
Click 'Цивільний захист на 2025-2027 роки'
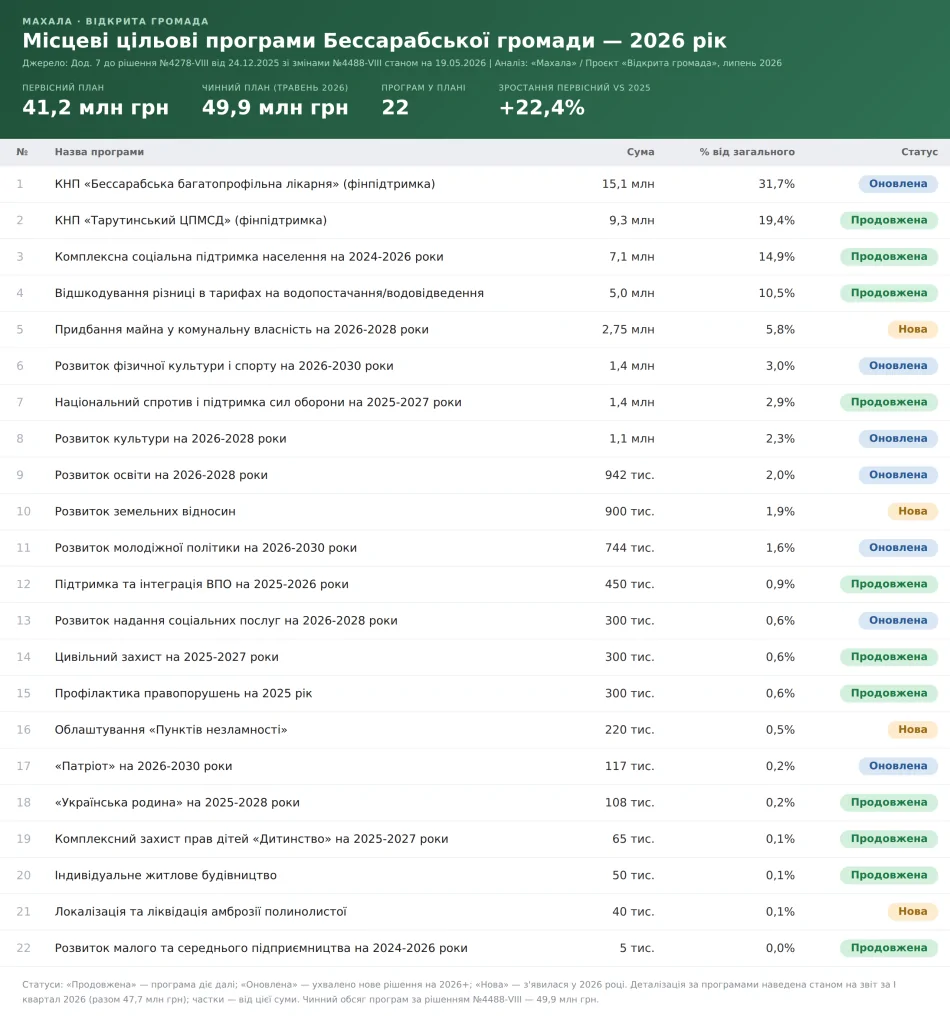(x=166, y=657)
